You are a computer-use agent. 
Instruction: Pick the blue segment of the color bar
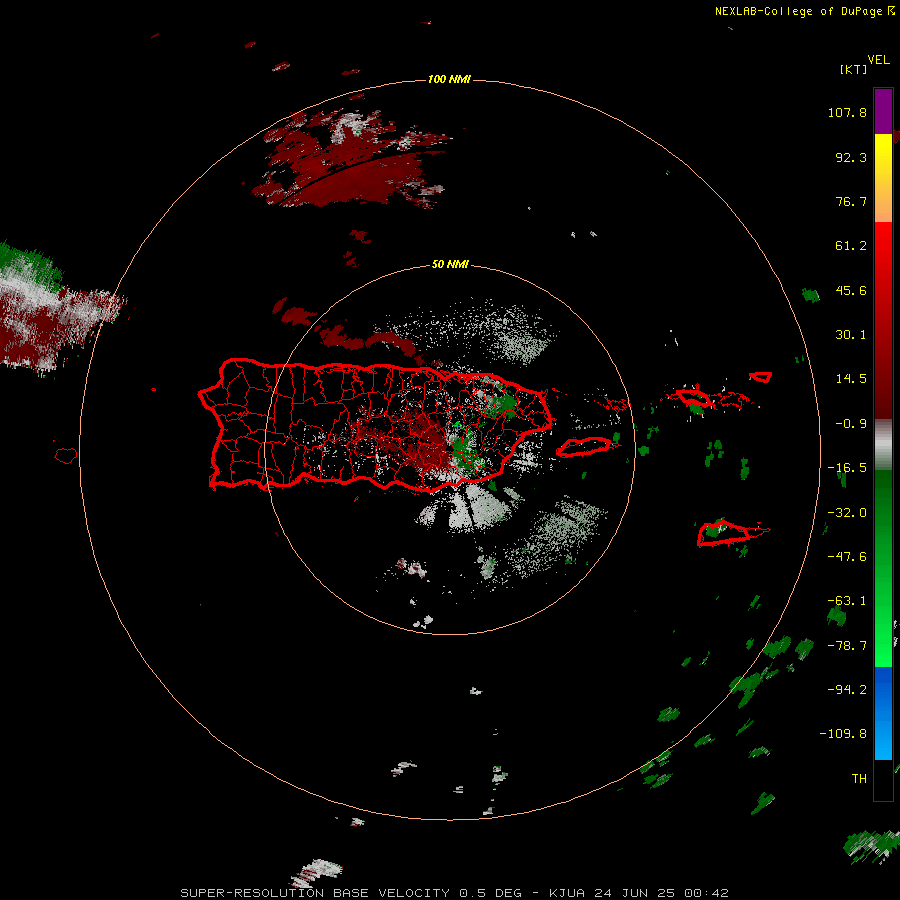click(x=883, y=713)
